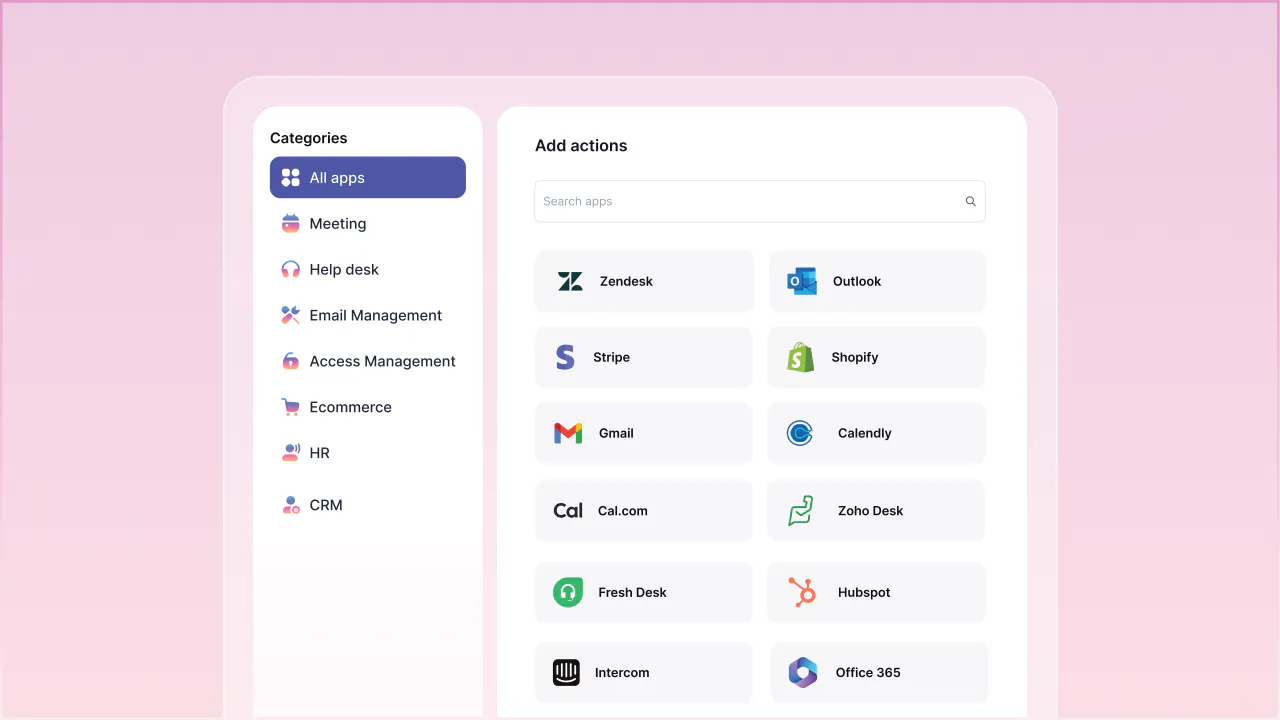Viewport: 1280px width, 720px height.
Task: Select the Stripe name text
Action: (611, 357)
